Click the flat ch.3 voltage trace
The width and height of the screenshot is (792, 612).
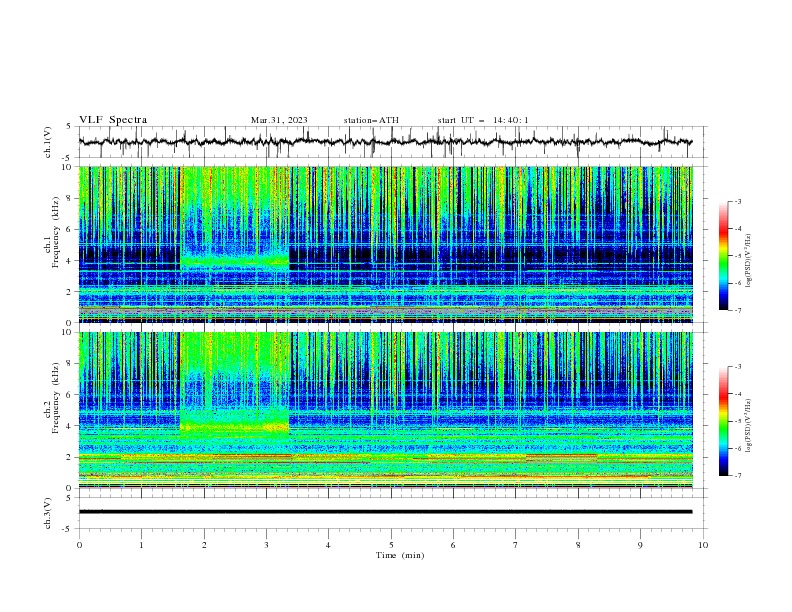(385, 512)
